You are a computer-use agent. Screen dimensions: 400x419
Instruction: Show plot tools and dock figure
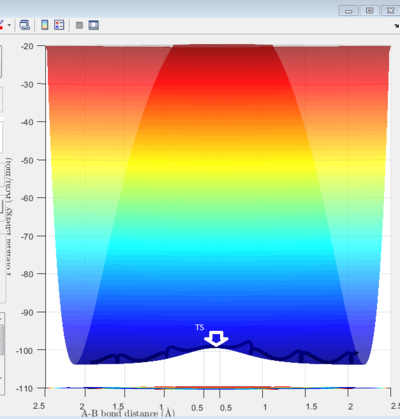[x=94, y=25]
